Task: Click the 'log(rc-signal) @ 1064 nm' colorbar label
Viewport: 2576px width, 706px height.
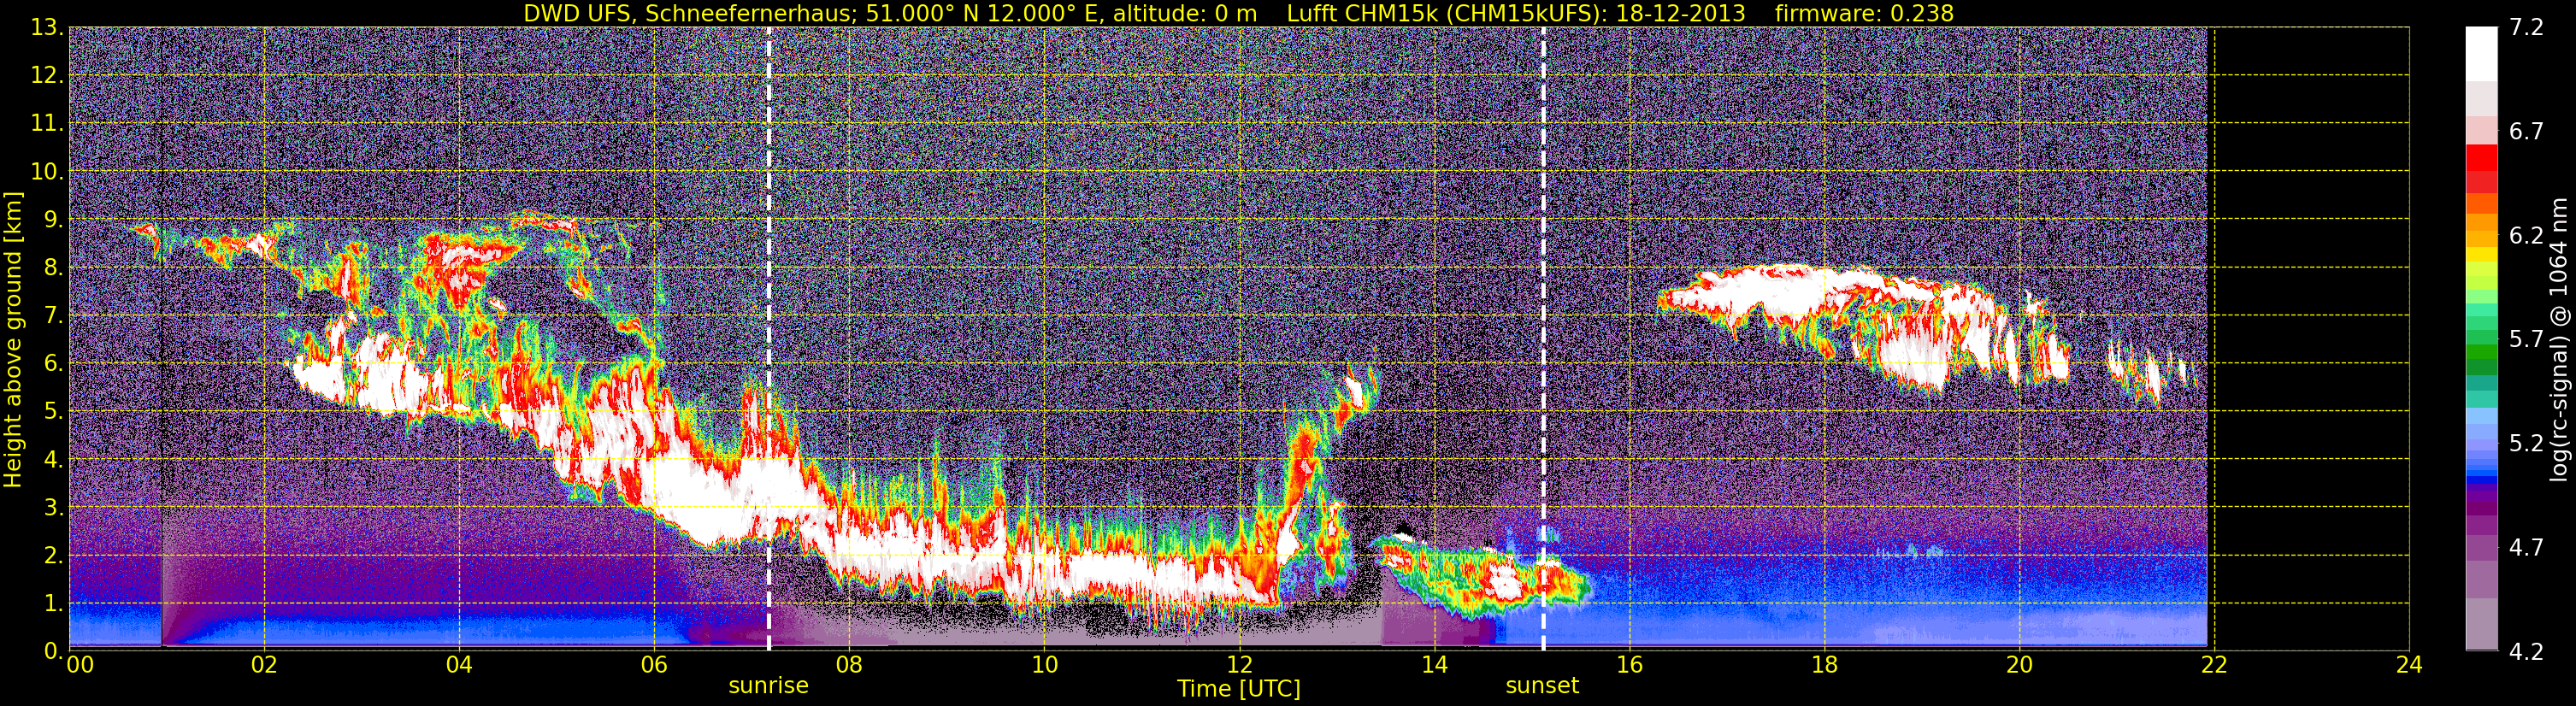Action: point(2557,339)
